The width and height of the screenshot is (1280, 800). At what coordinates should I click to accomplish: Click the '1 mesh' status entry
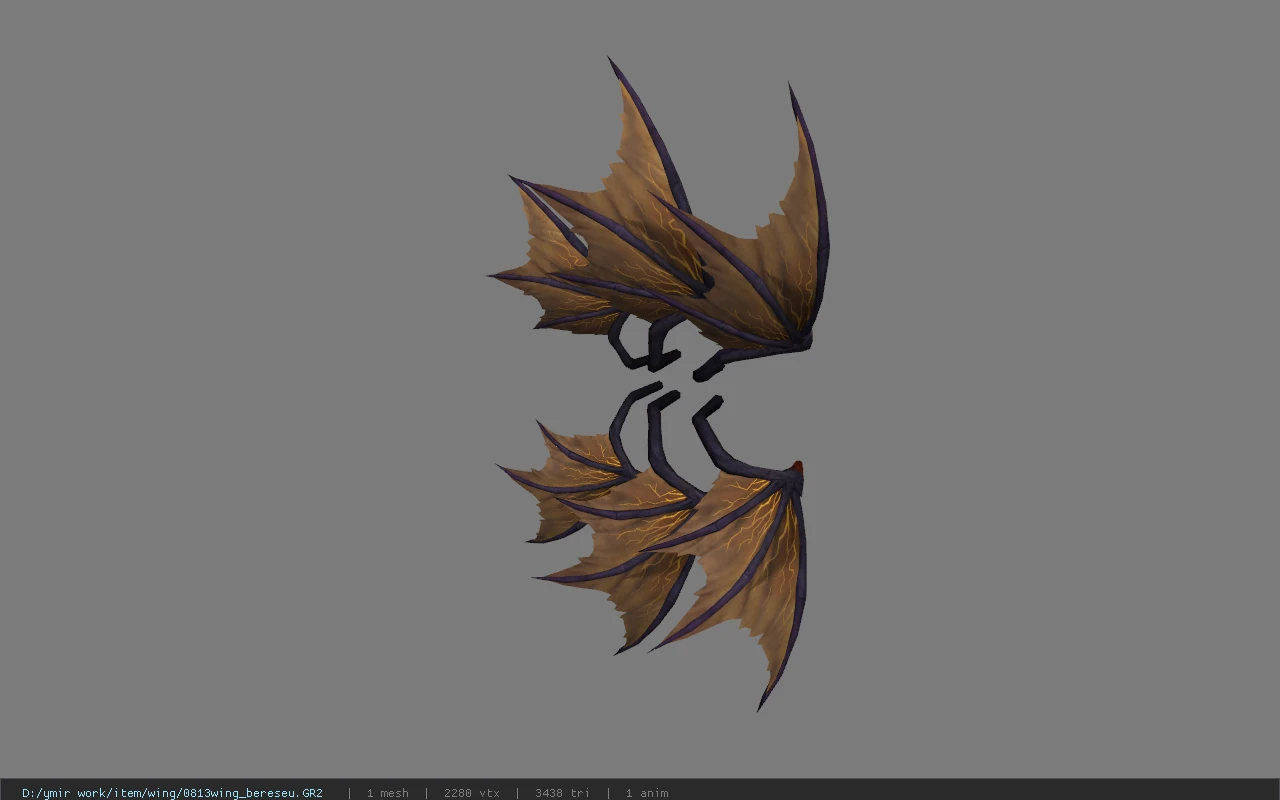[x=387, y=793]
